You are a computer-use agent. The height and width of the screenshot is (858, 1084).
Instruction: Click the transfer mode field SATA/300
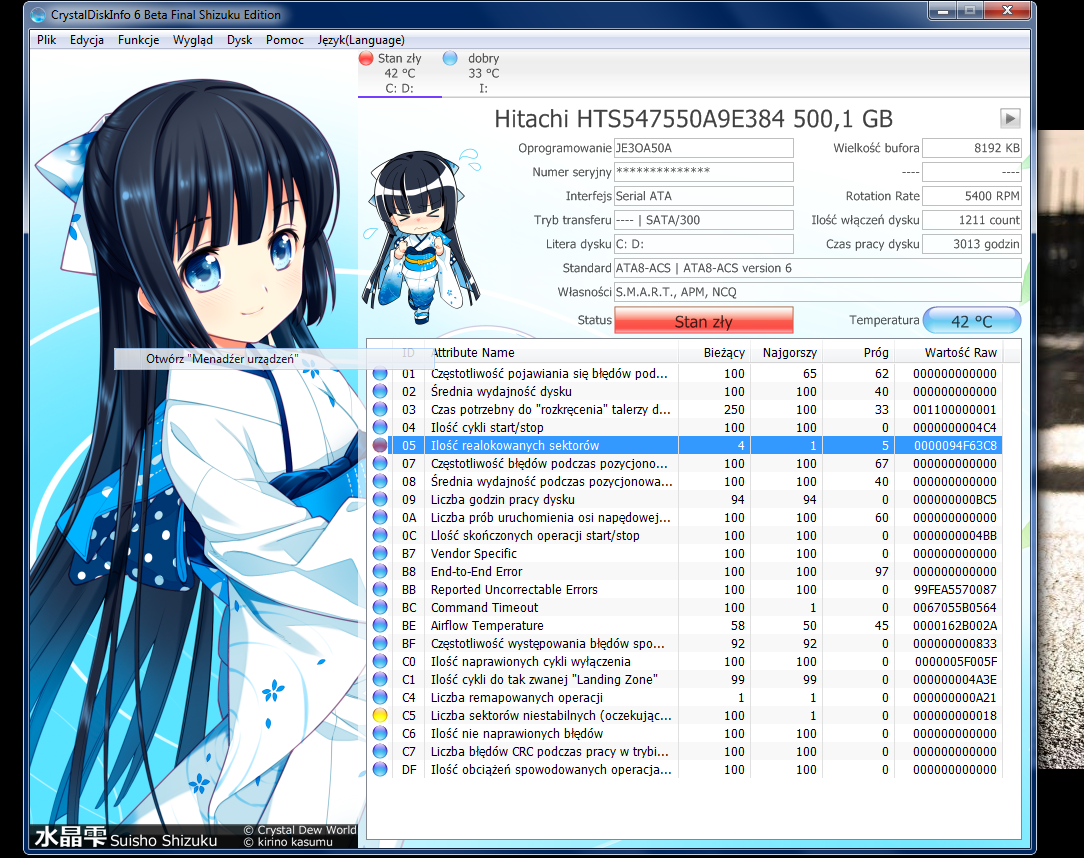704,220
